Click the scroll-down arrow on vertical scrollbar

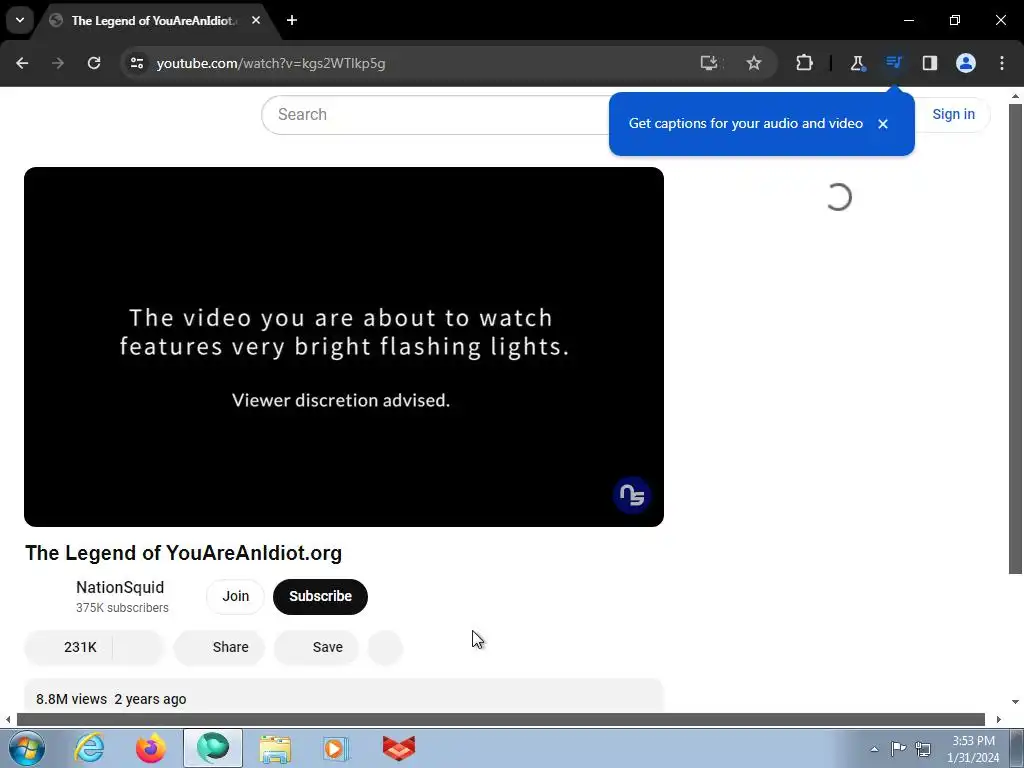pos(1015,702)
